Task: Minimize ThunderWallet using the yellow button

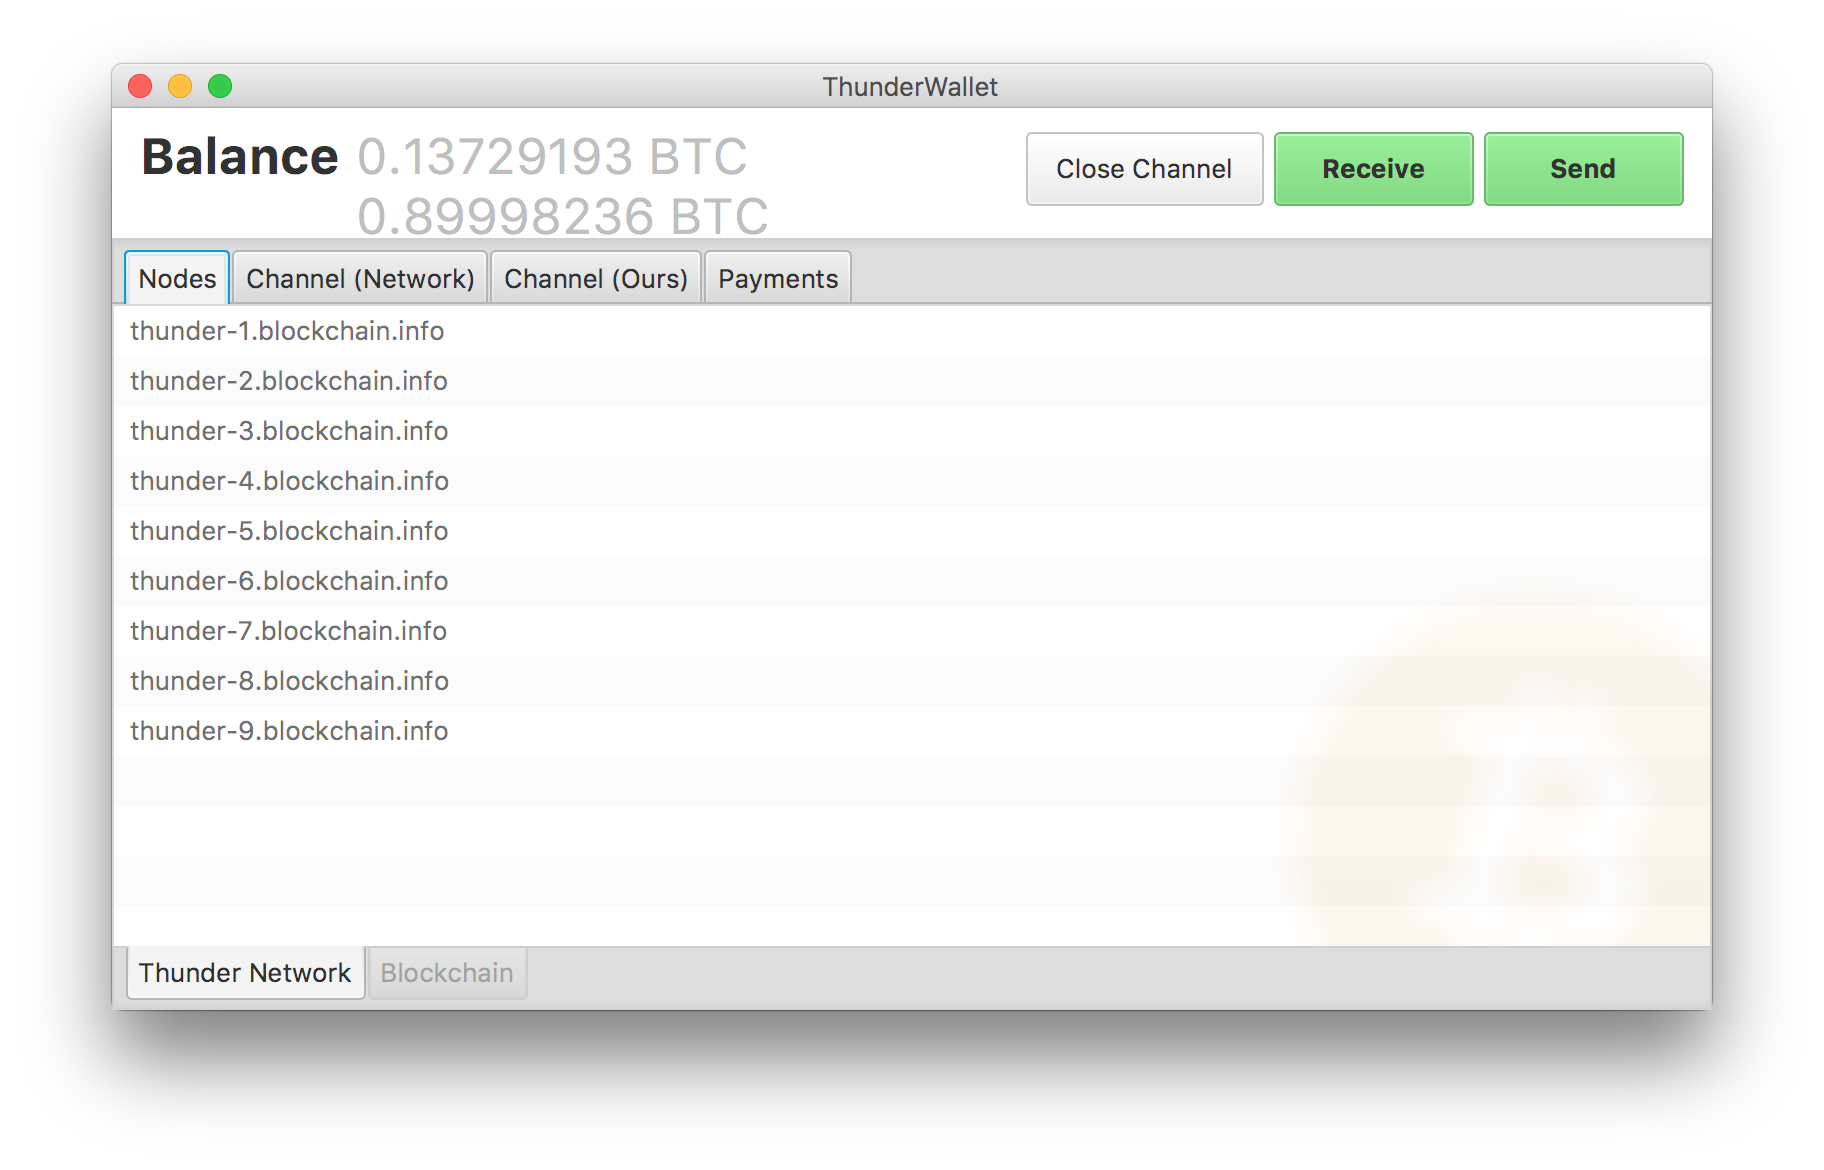Action: point(180,86)
